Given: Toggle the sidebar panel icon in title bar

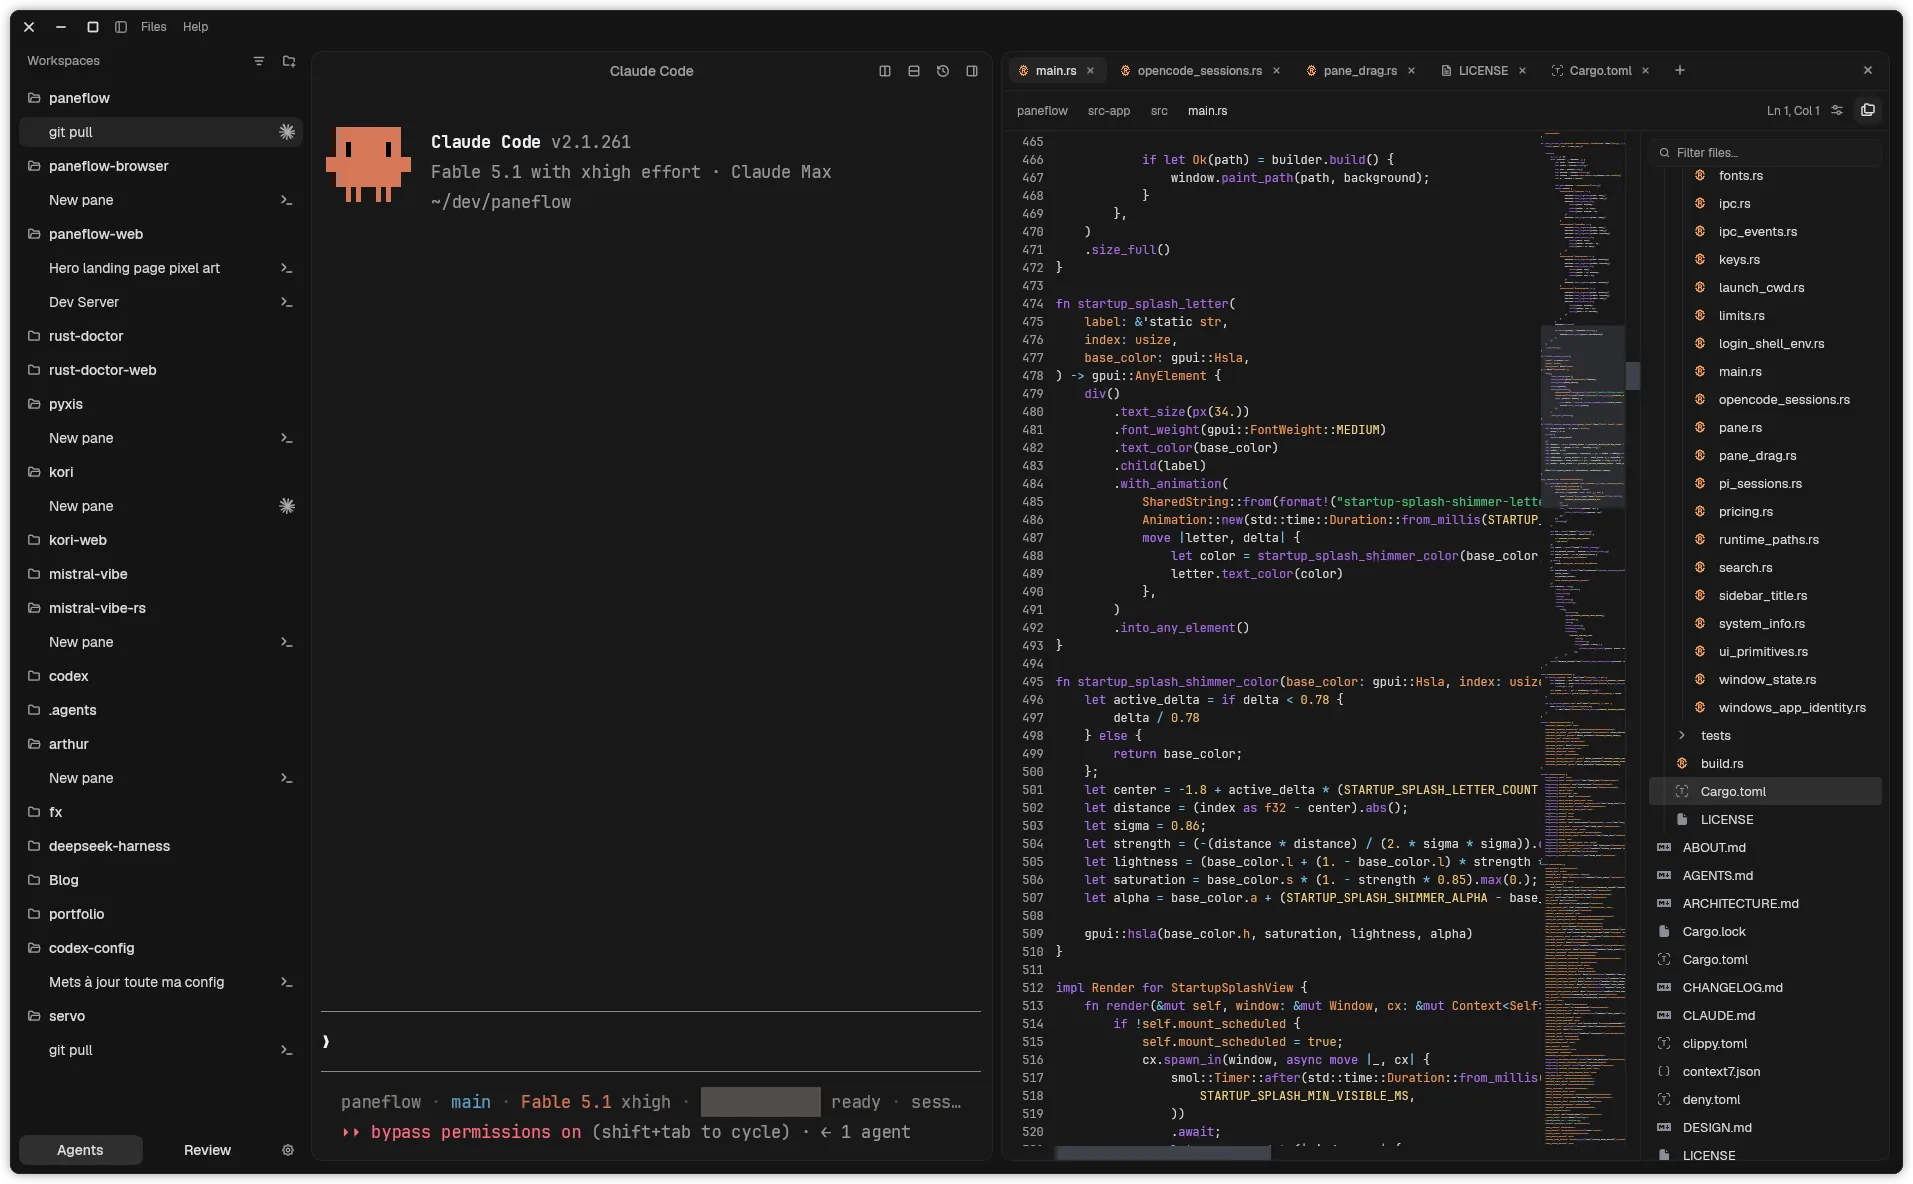Looking at the screenshot, I should 121,27.
